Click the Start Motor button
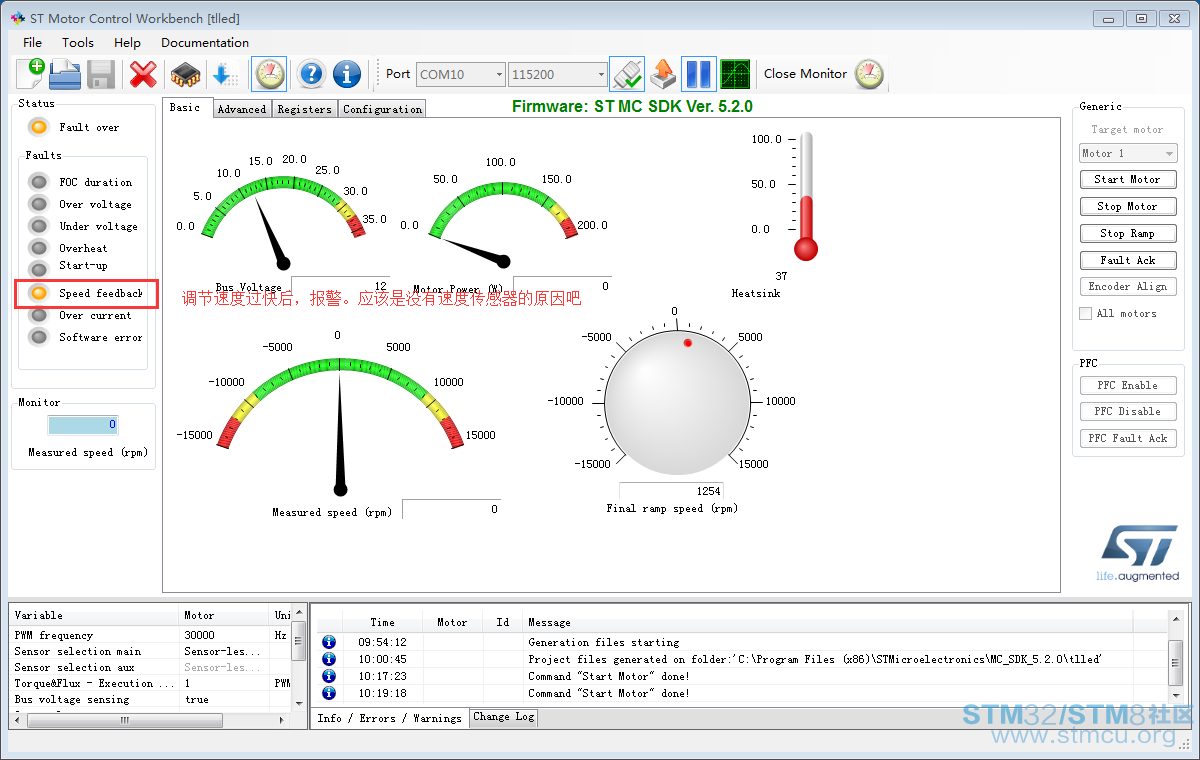 (1128, 179)
